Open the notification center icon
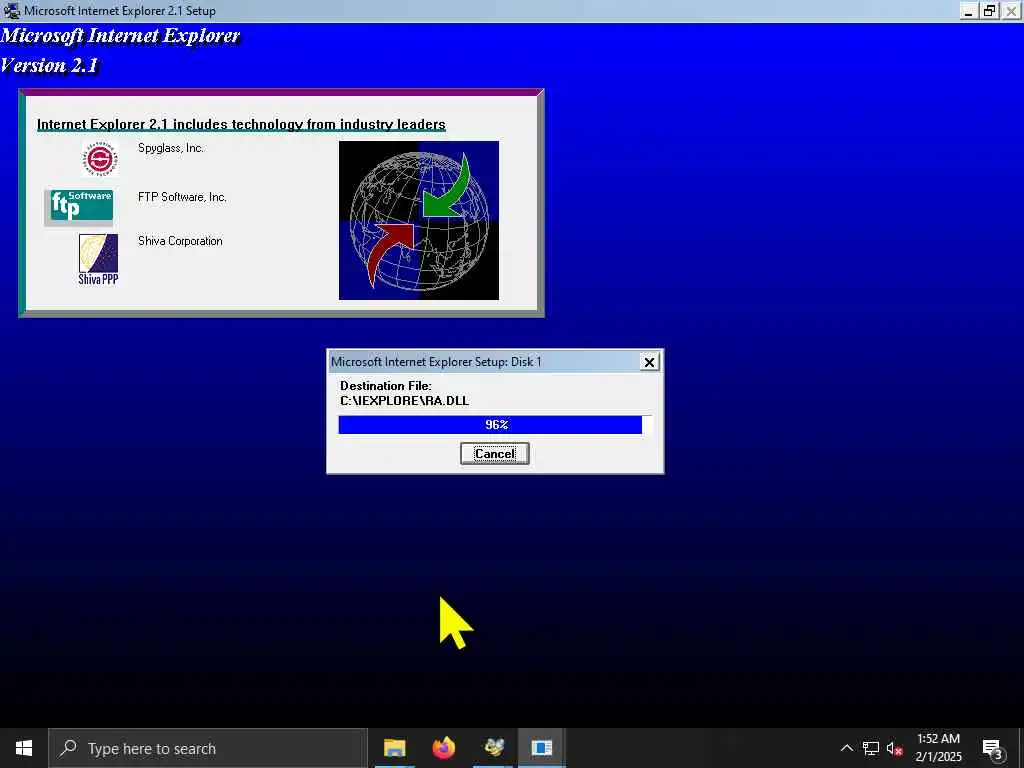This screenshot has height=768, width=1024. pos(993,748)
